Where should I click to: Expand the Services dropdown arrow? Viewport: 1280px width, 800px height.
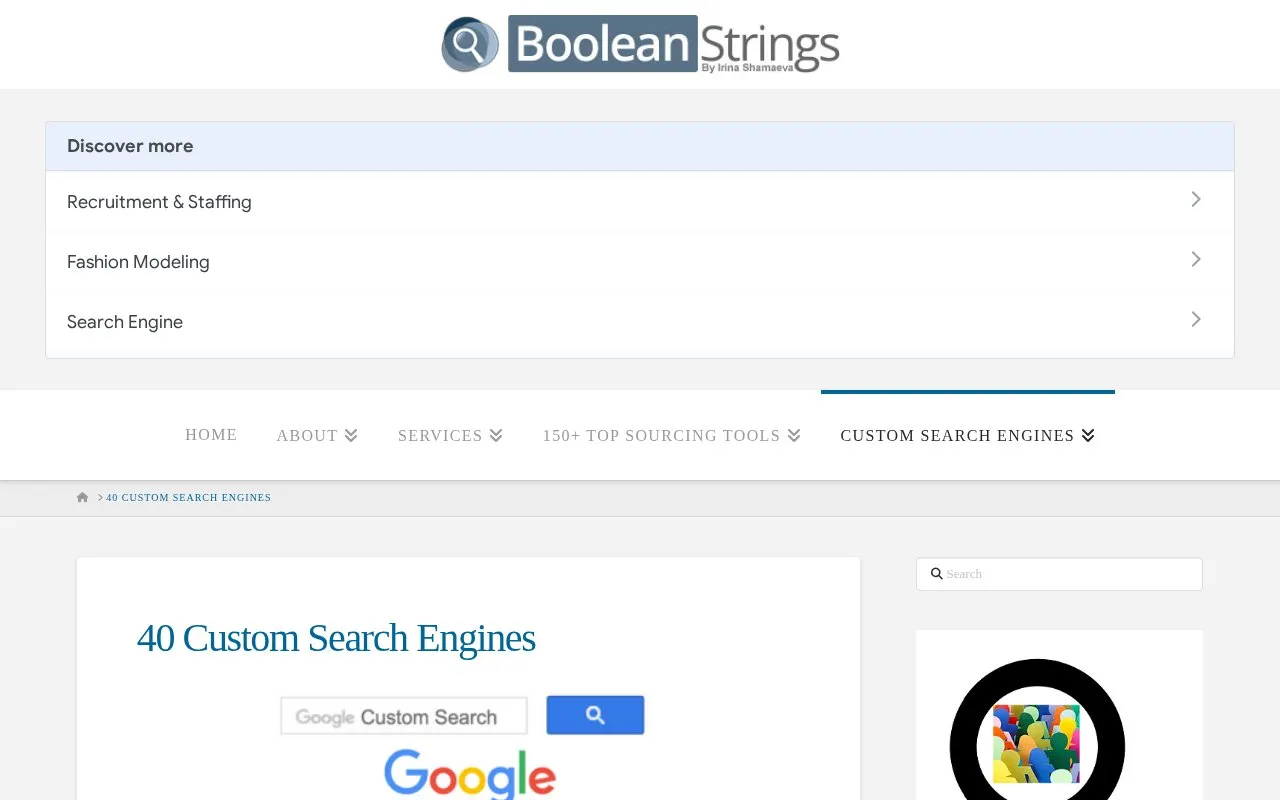[496, 436]
